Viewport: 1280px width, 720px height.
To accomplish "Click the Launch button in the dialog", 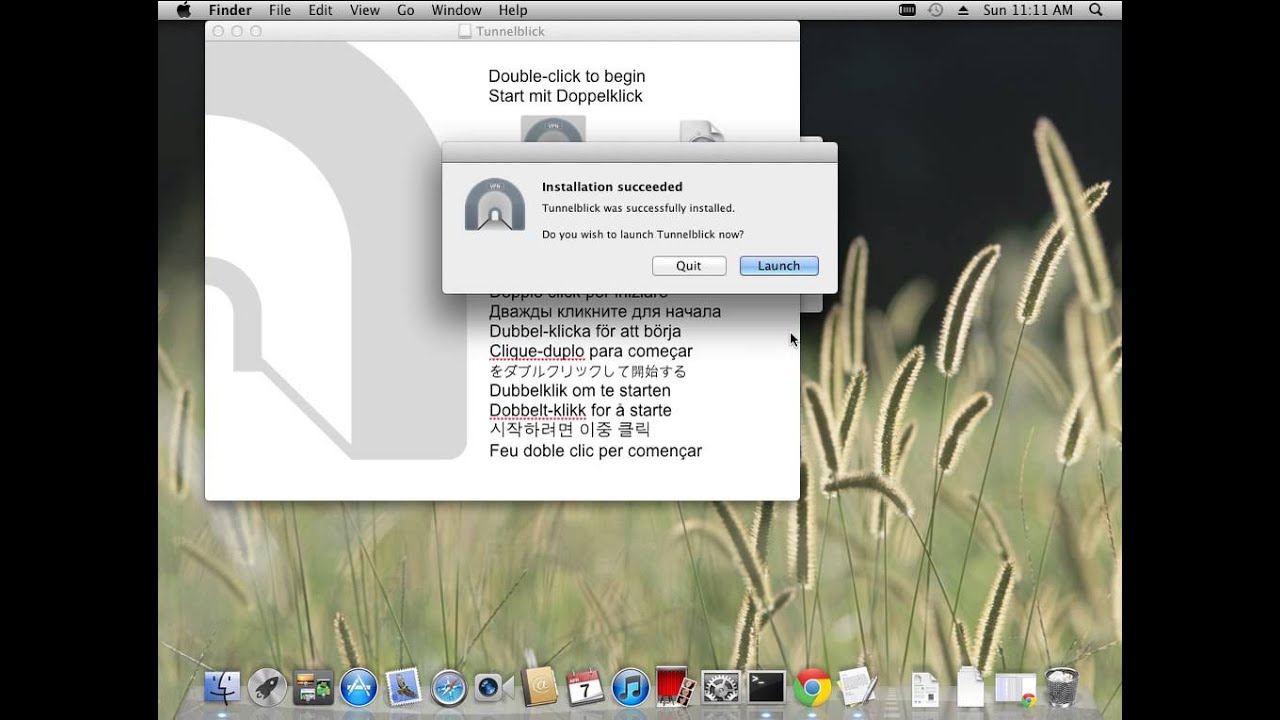I will coord(779,266).
